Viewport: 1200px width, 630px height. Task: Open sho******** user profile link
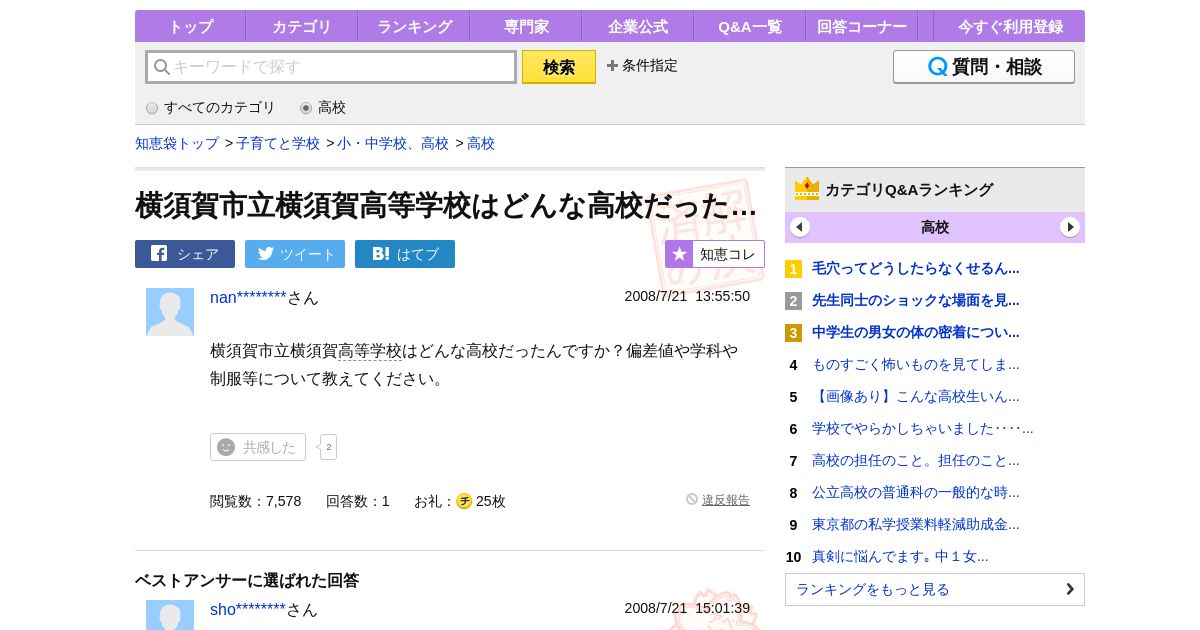tap(248, 609)
